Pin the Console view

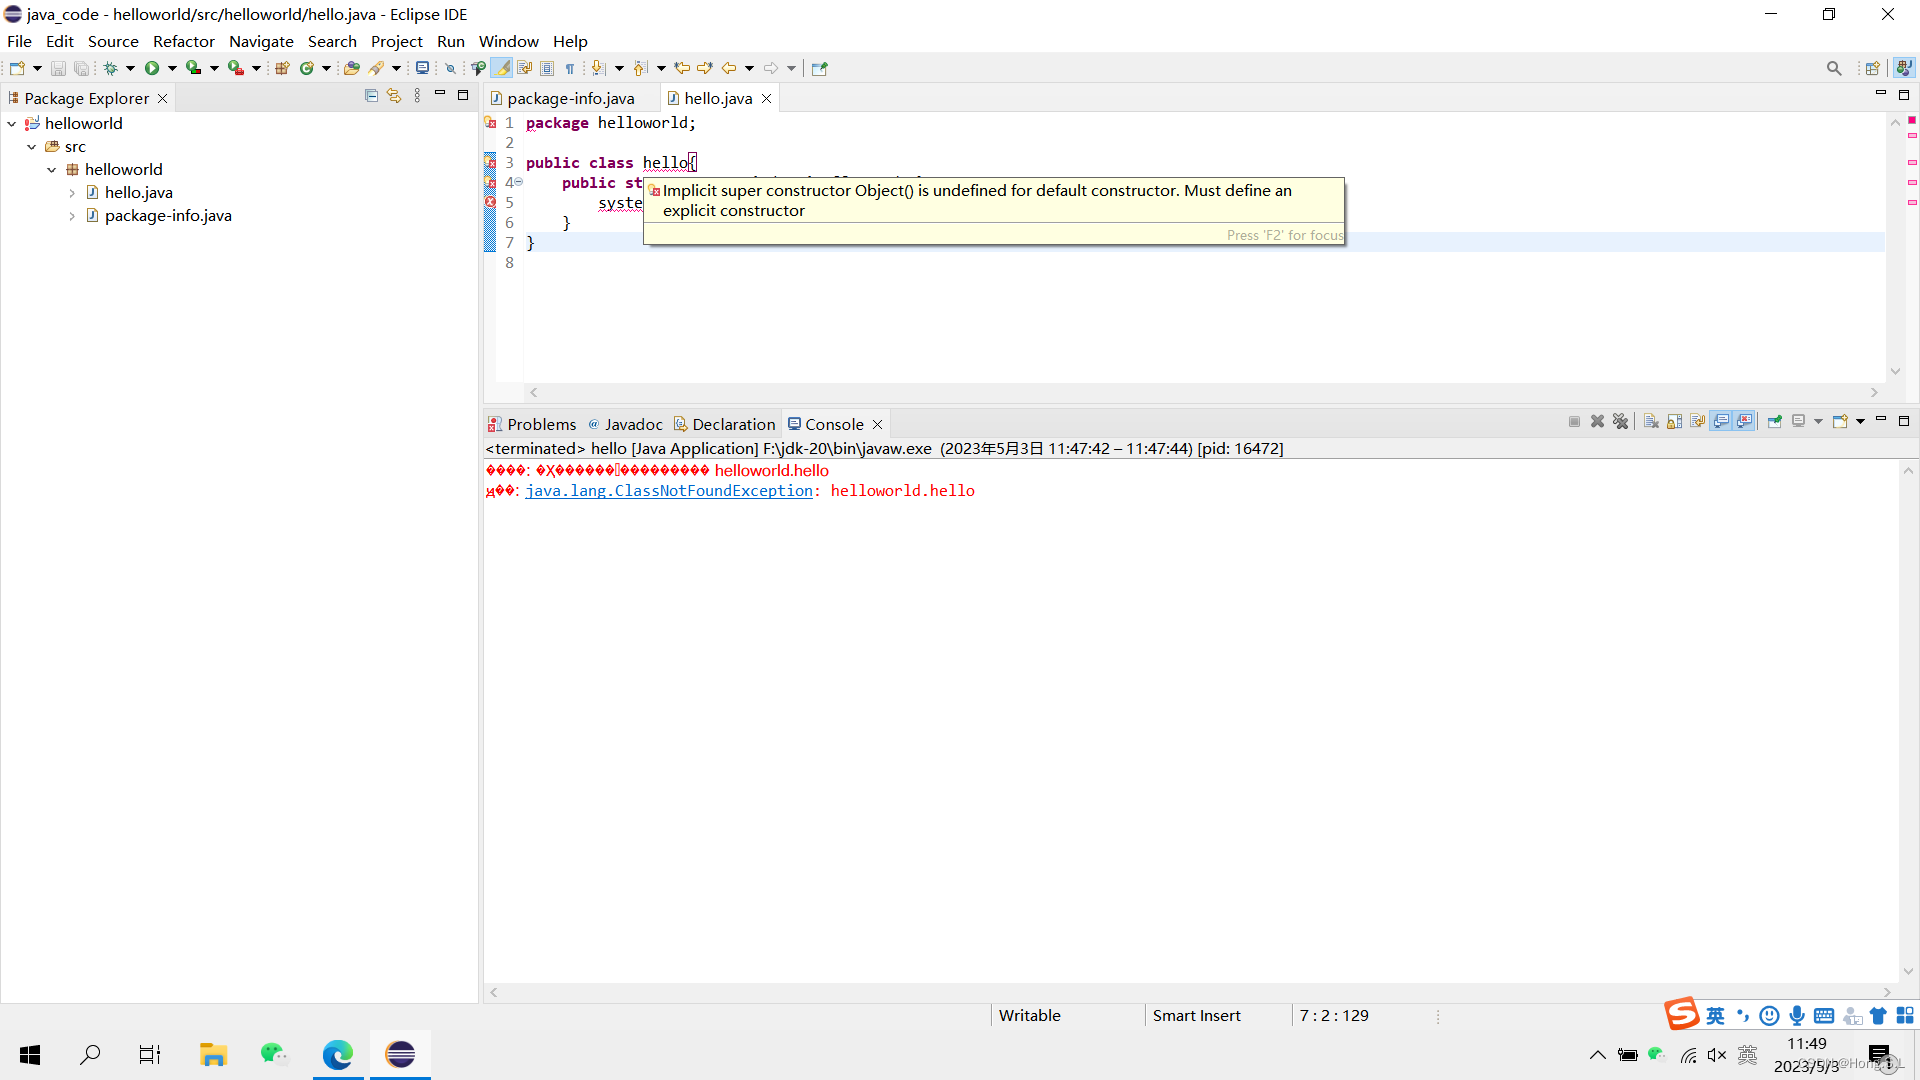pos(1775,421)
